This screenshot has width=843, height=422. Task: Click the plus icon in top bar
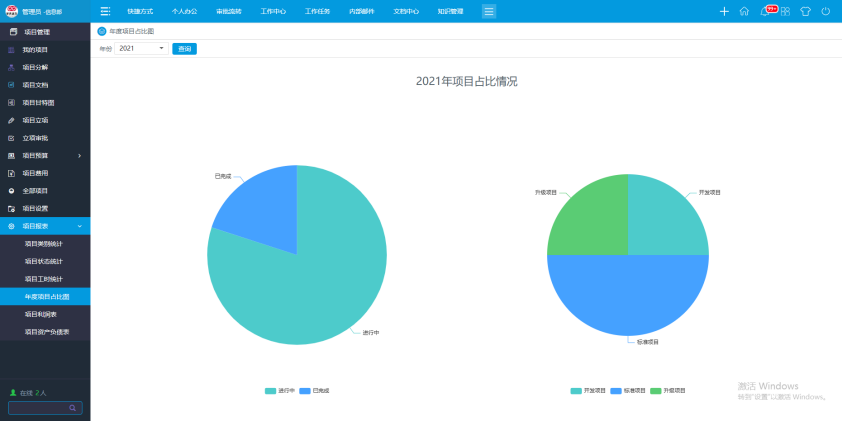click(x=724, y=11)
